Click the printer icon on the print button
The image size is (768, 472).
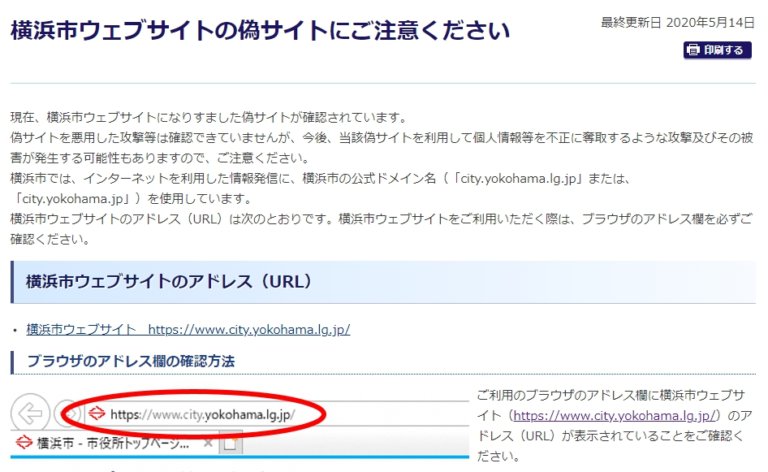[693, 50]
